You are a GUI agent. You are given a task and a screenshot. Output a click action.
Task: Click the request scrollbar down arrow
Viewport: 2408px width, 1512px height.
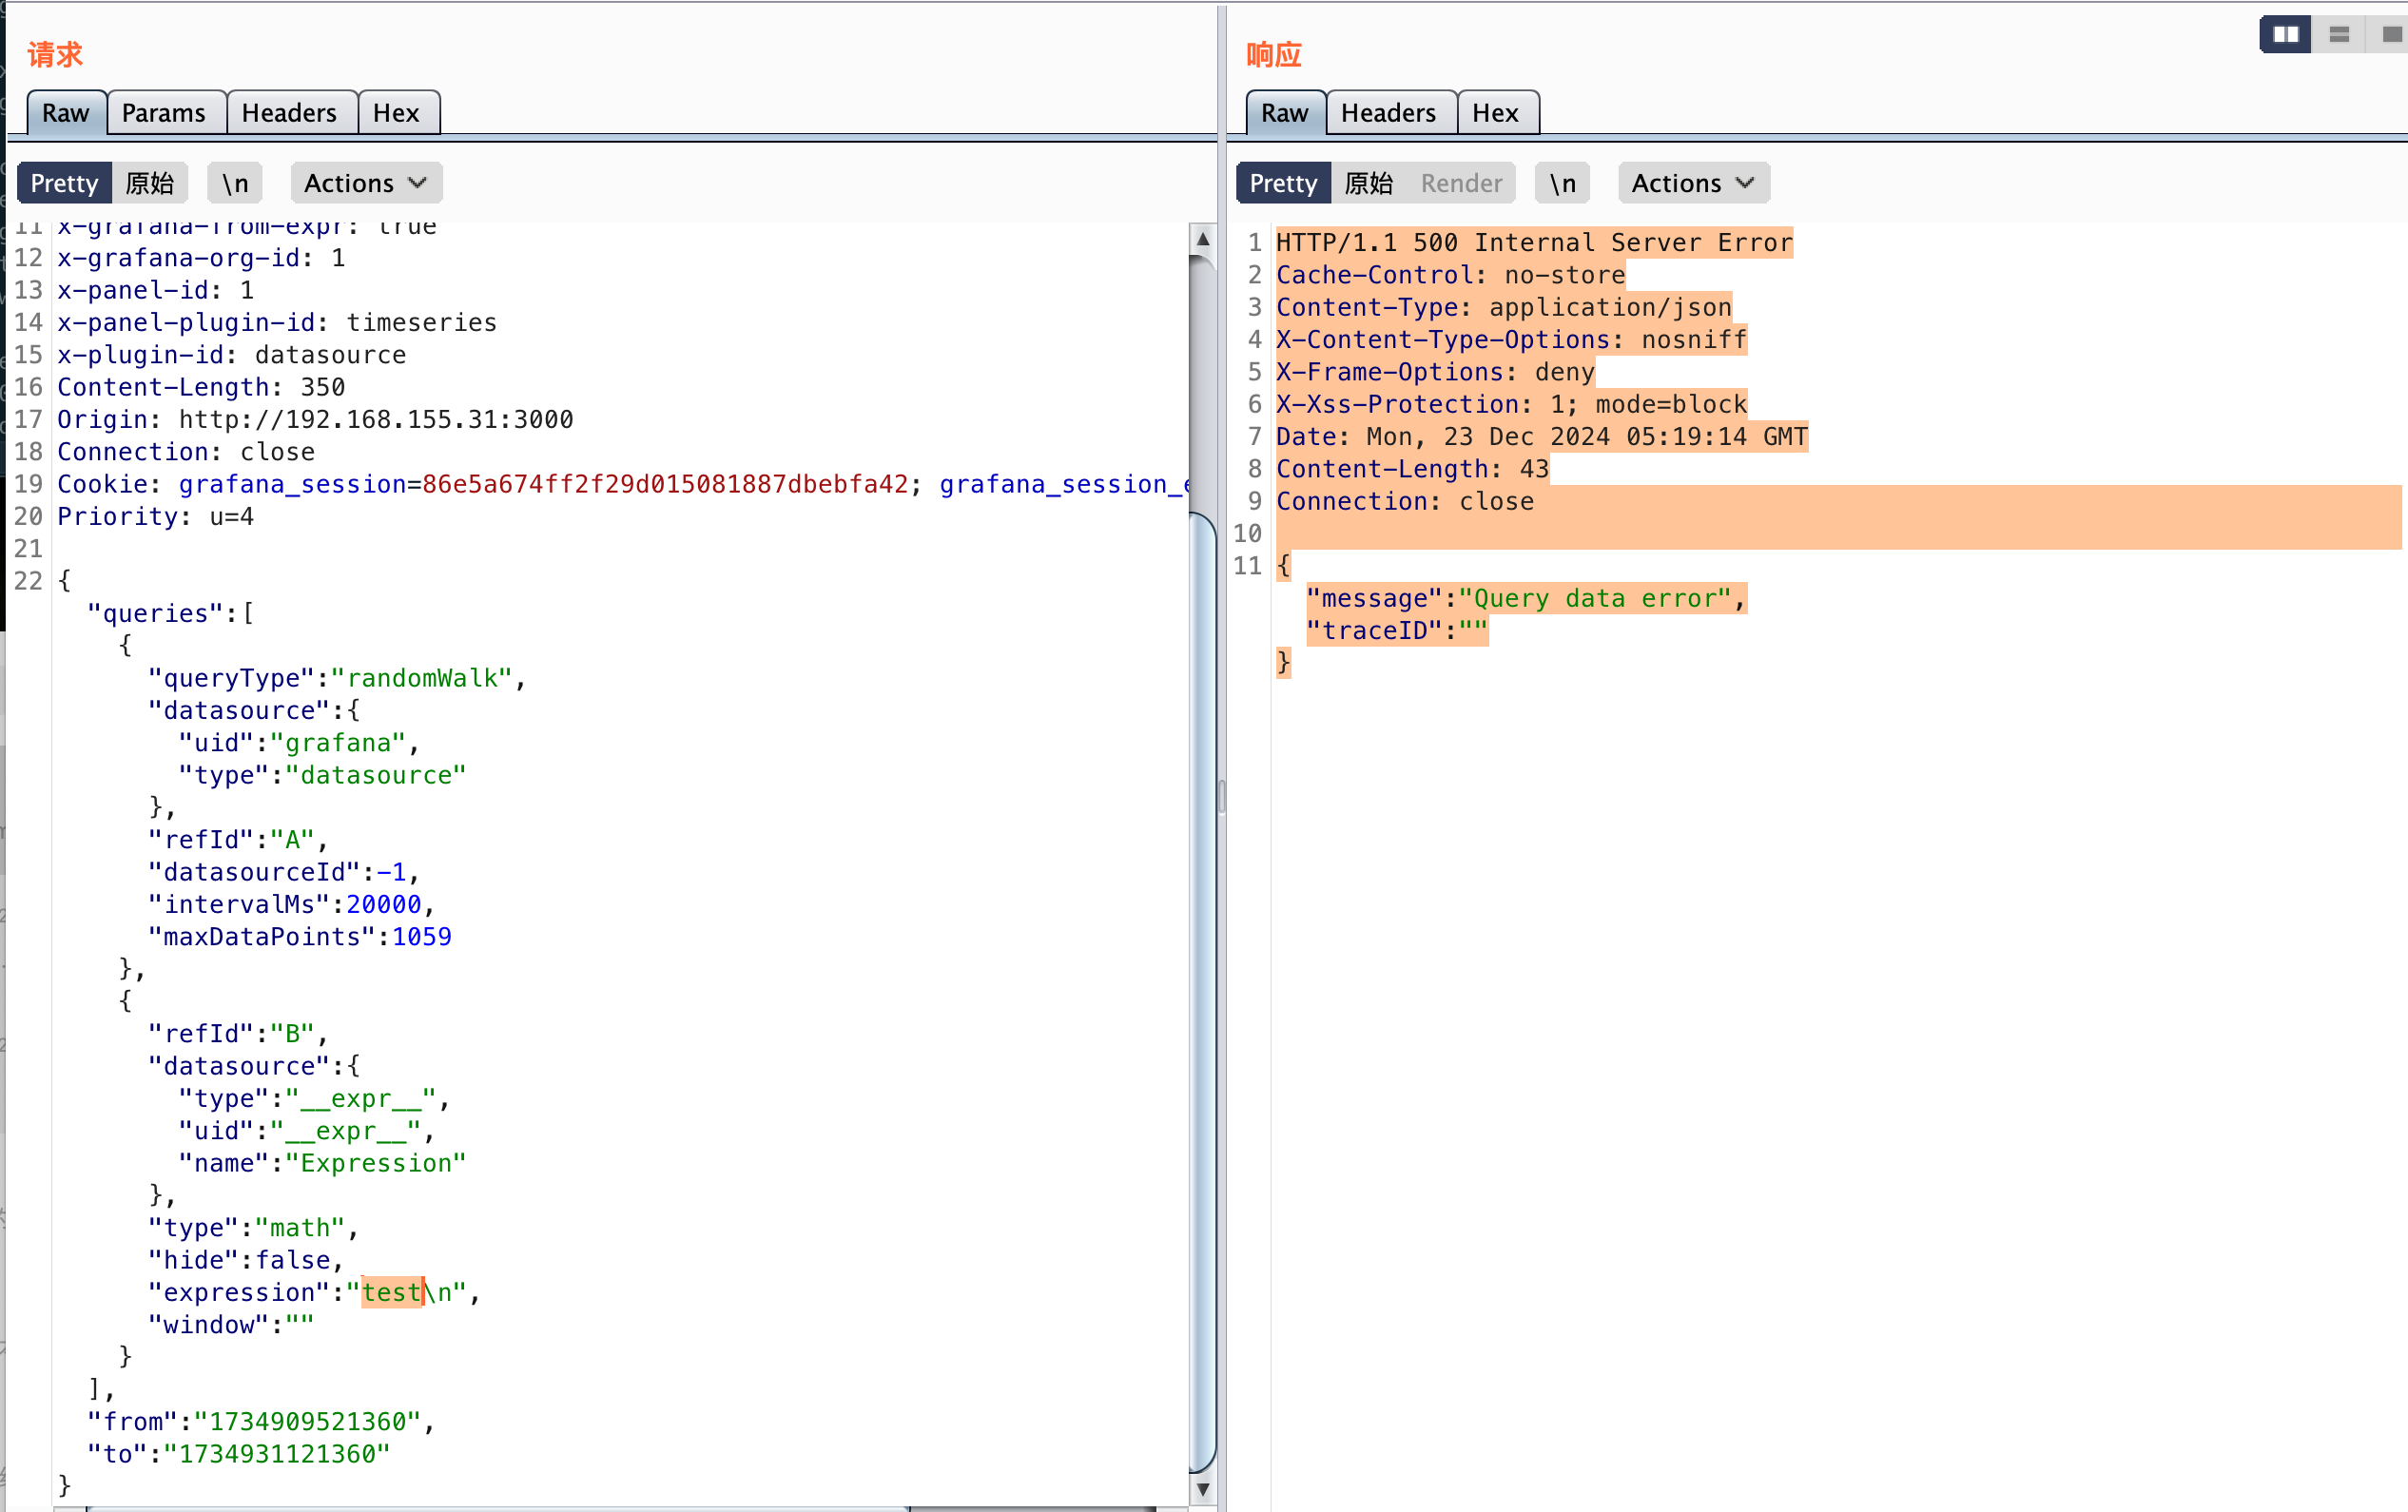[x=1203, y=1488]
